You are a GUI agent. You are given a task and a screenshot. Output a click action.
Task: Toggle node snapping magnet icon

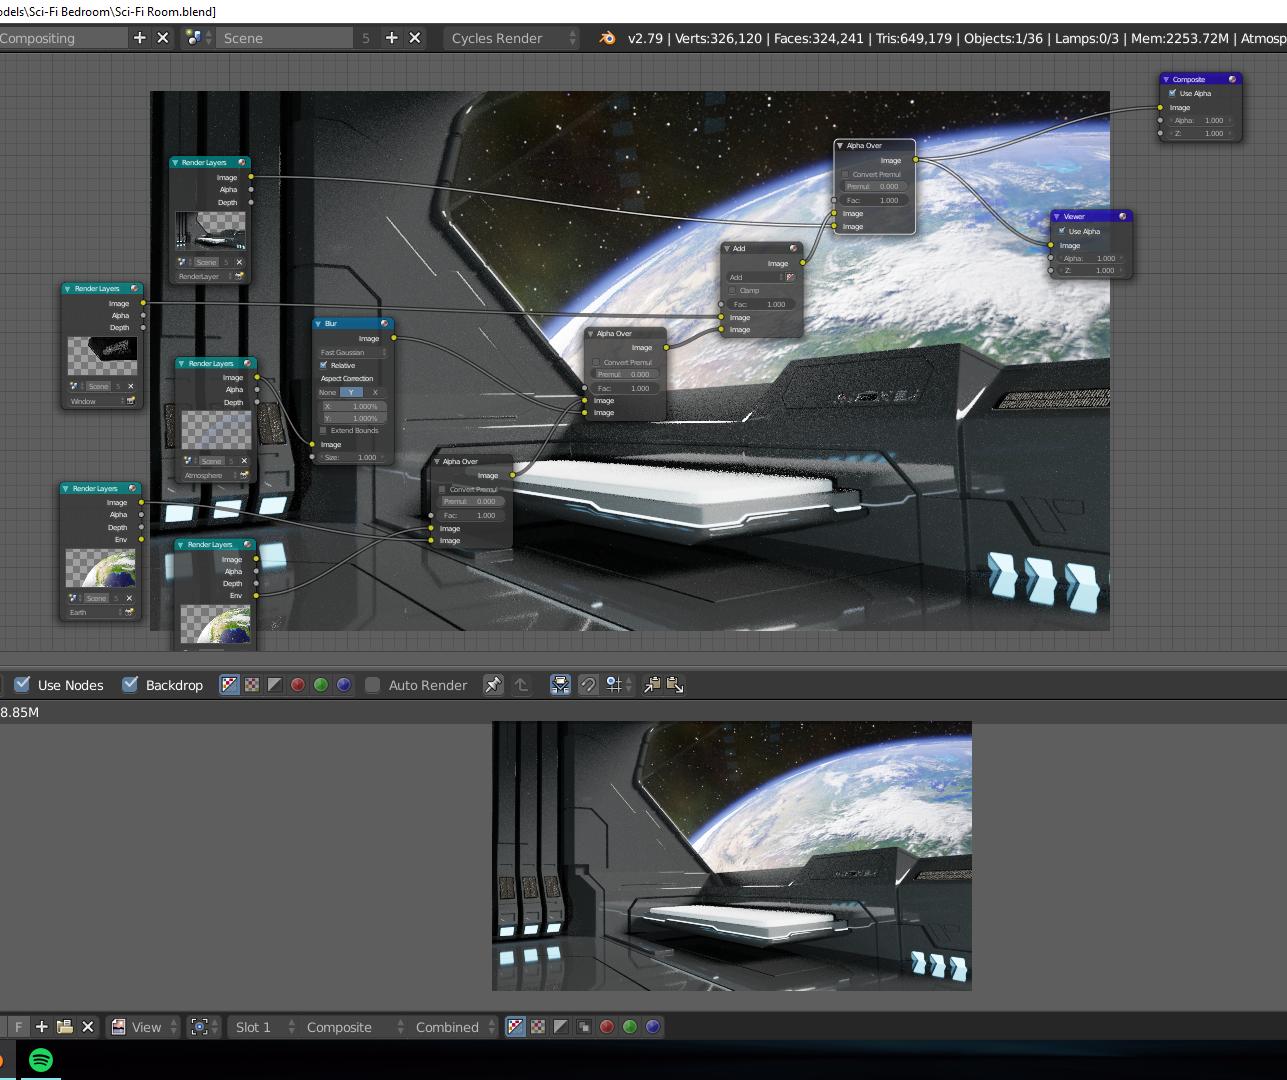588,685
